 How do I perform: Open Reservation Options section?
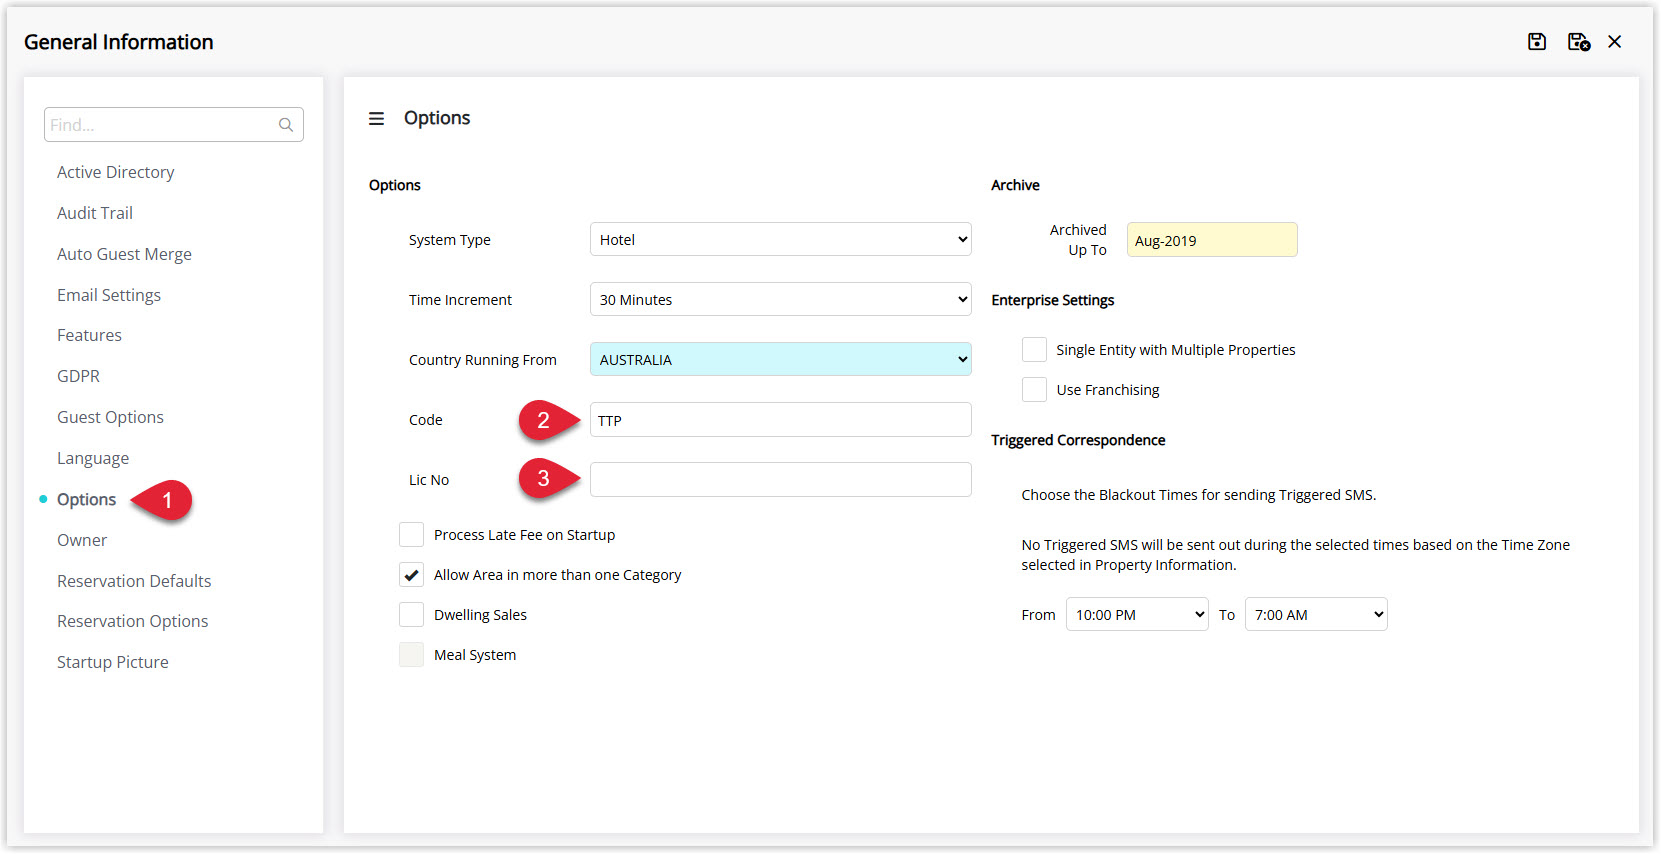133,621
